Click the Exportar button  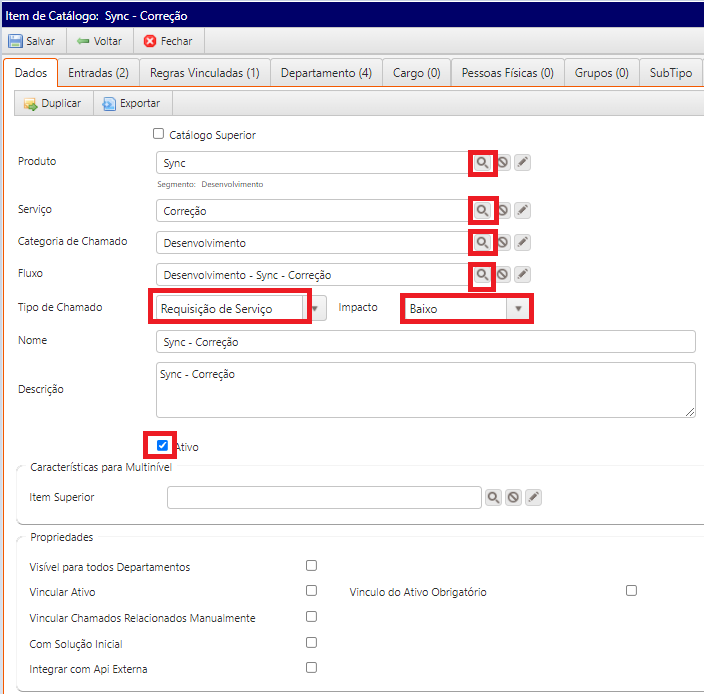pyautogui.click(x=134, y=103)
